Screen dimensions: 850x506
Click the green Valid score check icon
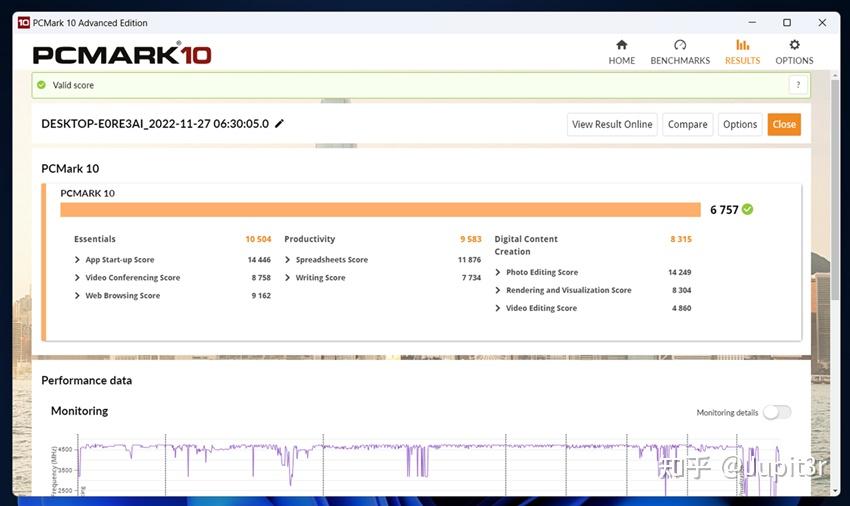(41, 85)
